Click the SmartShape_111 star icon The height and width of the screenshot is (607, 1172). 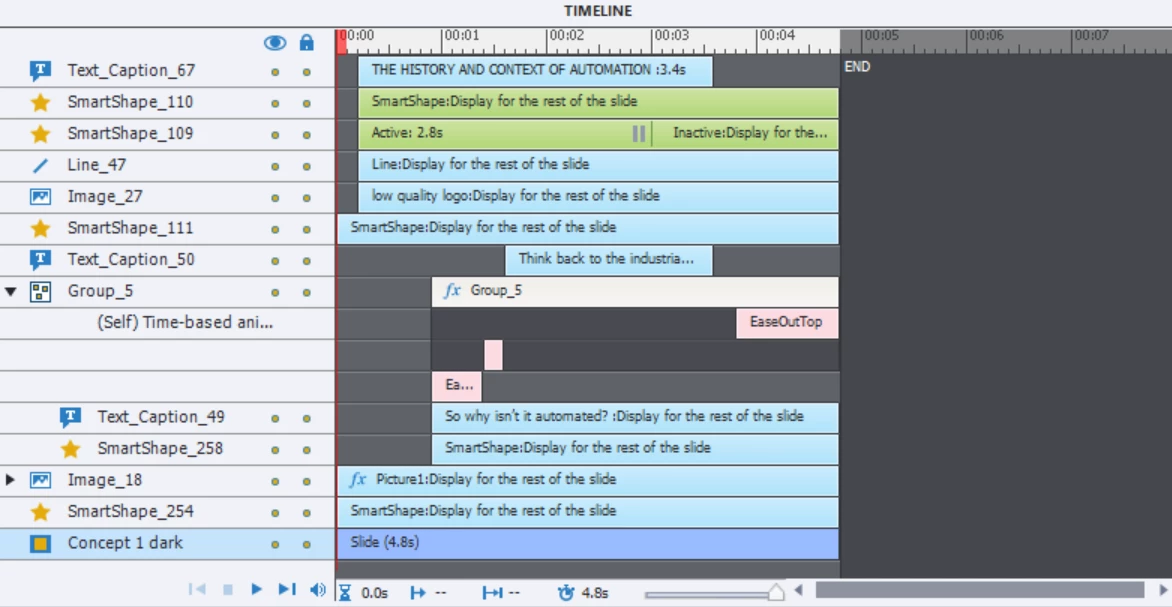(x=40, y=228)
